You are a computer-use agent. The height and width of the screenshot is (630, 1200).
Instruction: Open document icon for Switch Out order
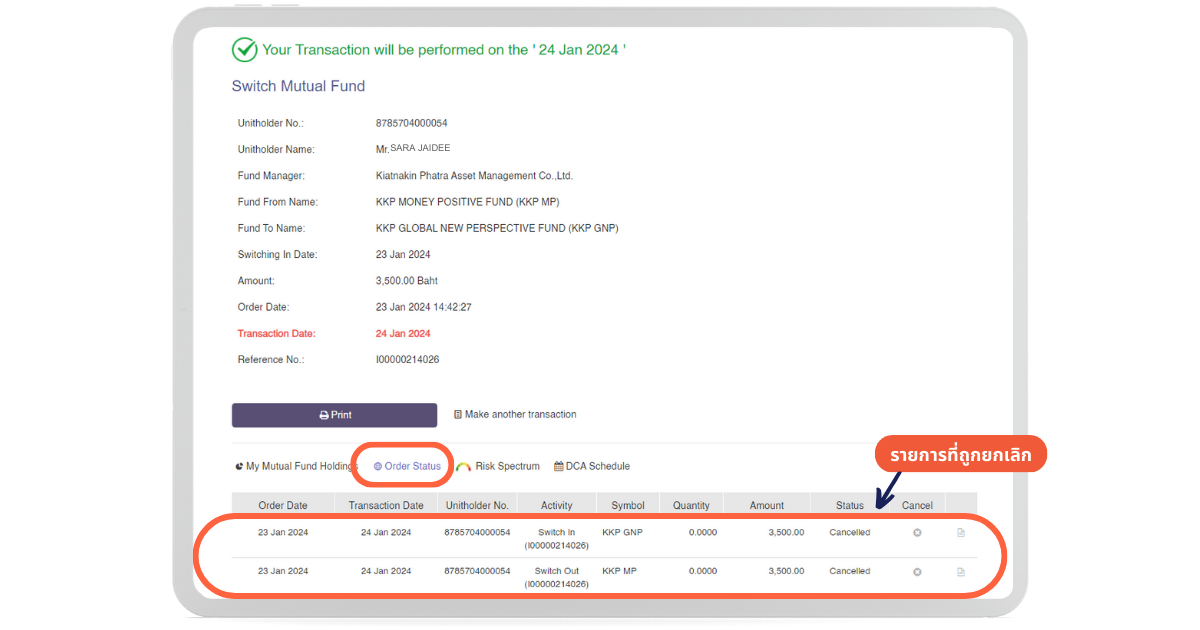pyautogui.click(x=961, y=572)
